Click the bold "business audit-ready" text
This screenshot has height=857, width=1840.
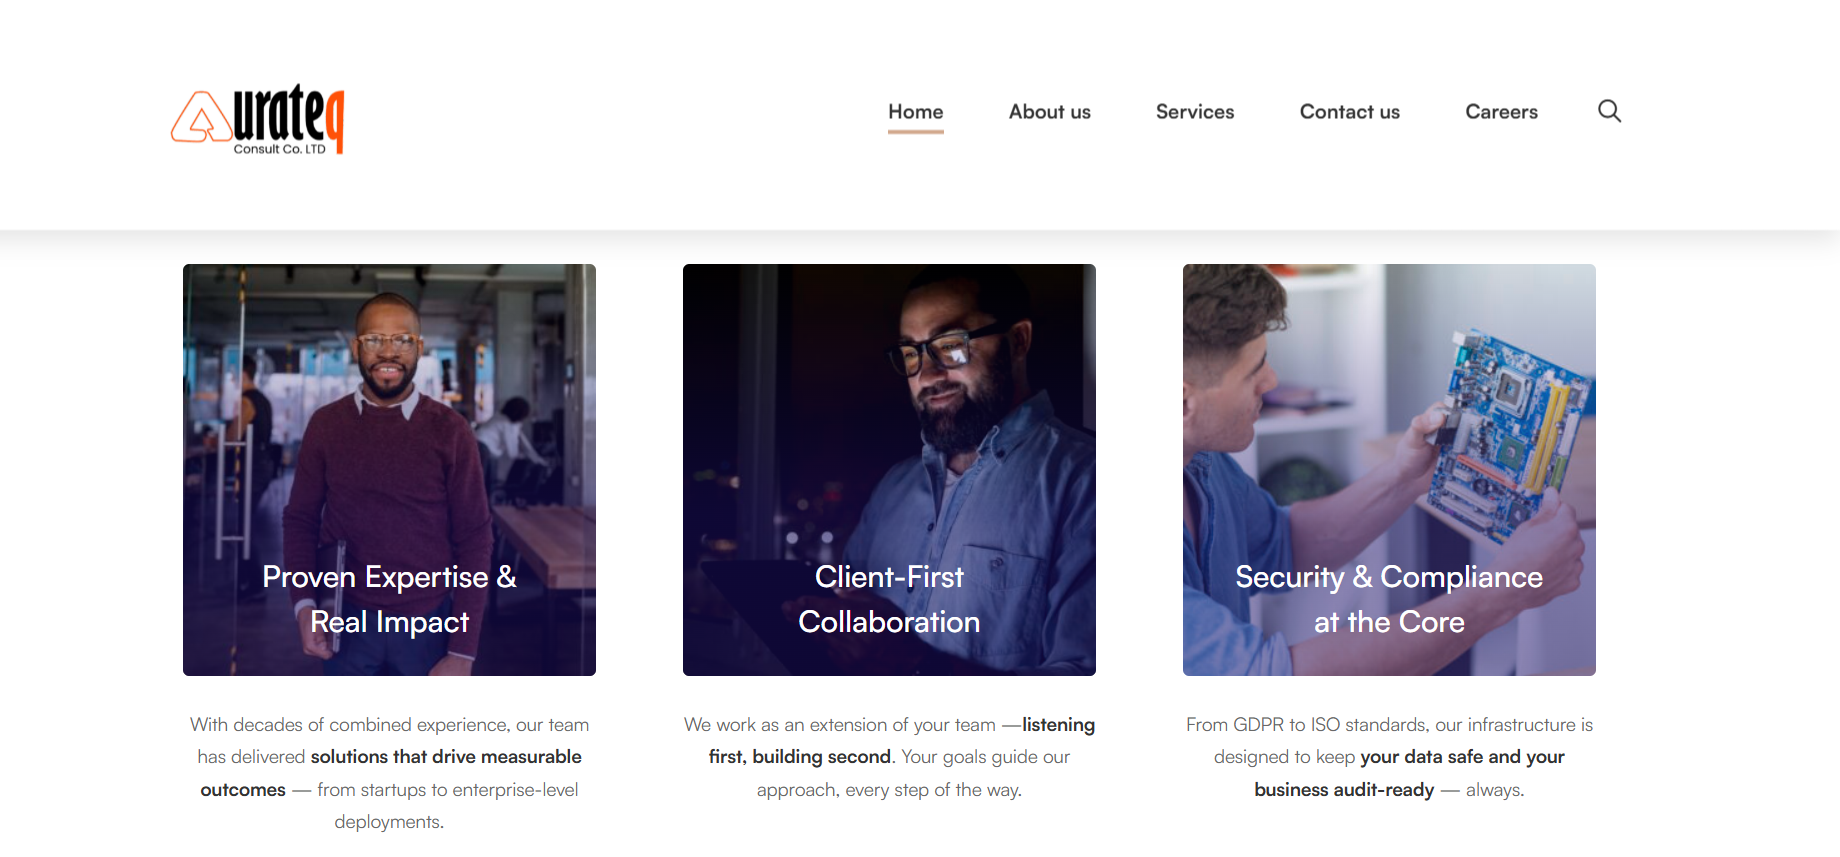tap(1344, 790)
